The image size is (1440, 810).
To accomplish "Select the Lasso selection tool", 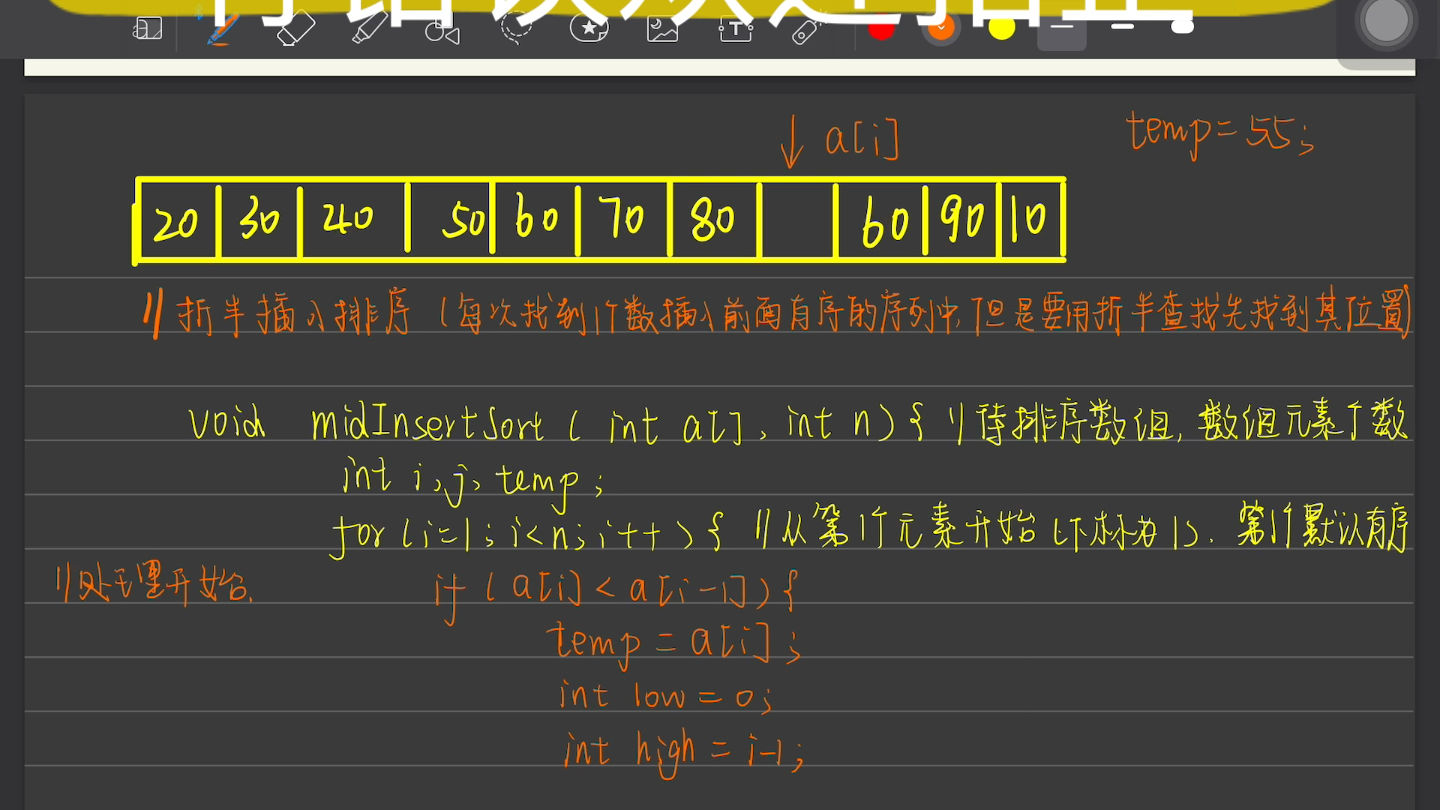I will (515, 29).
